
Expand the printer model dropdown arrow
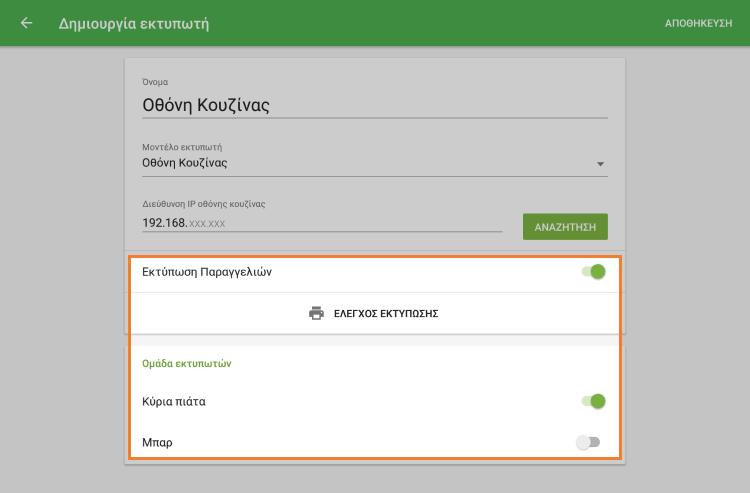(x=600, y=163)
